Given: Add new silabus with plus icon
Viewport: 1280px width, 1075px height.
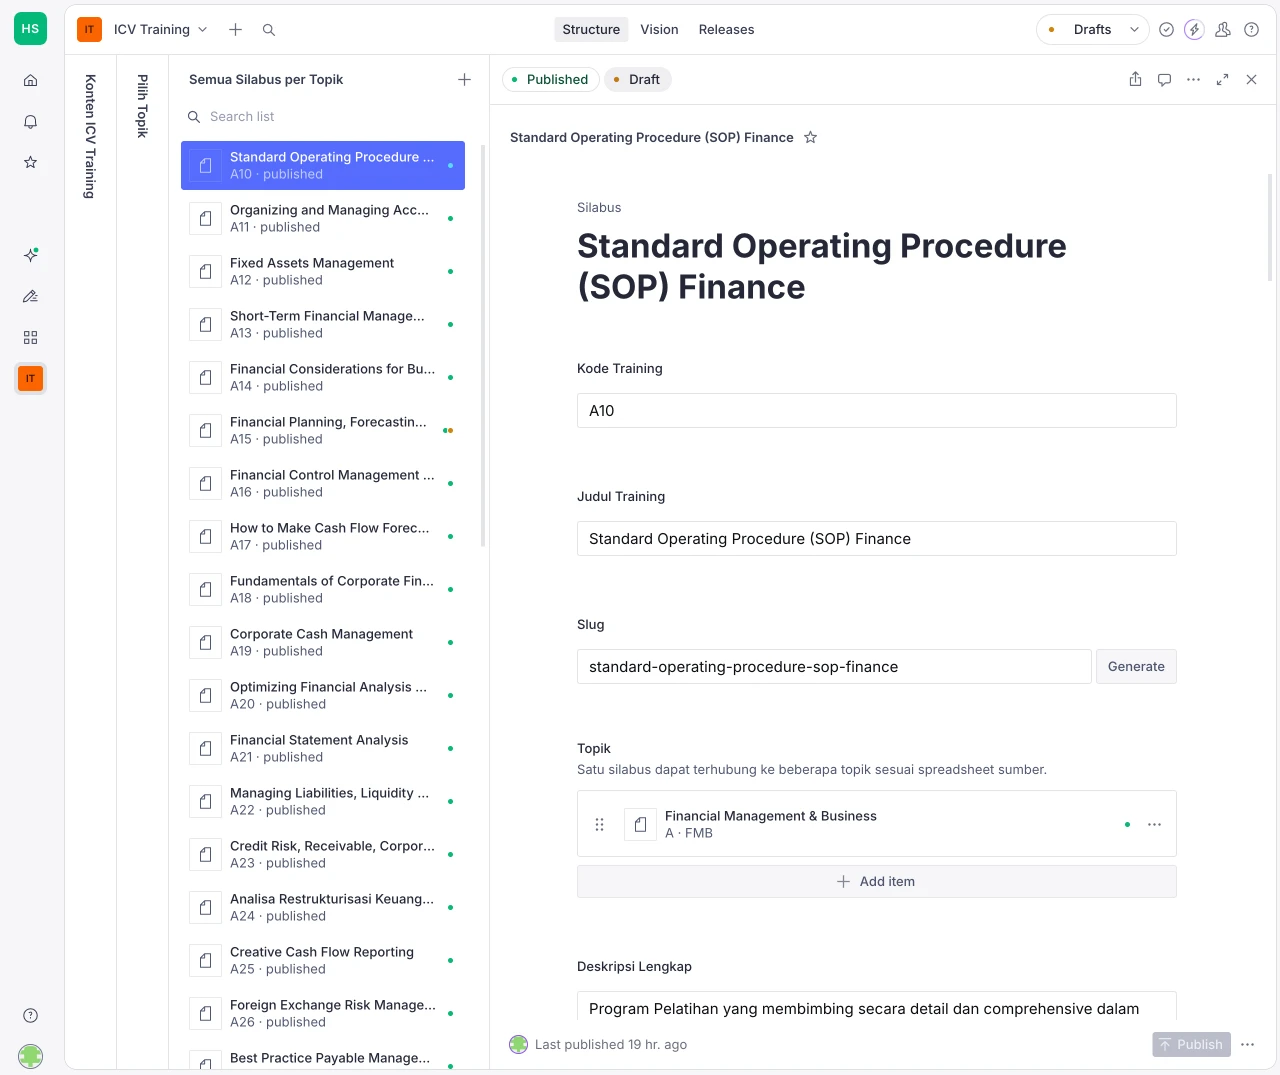Looking at the screenshot, I should (464, 80).
